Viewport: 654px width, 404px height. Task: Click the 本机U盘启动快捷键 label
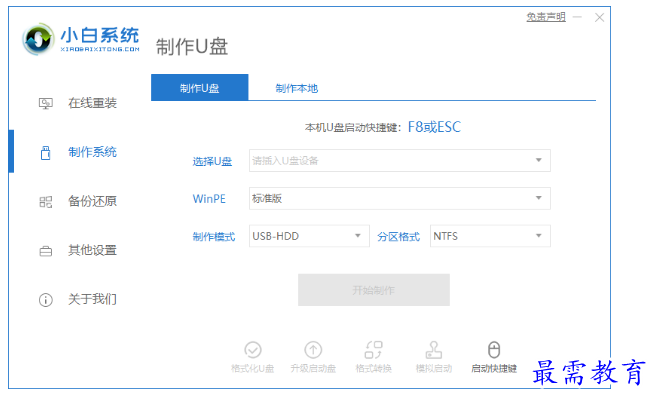(x=351, y=128)
